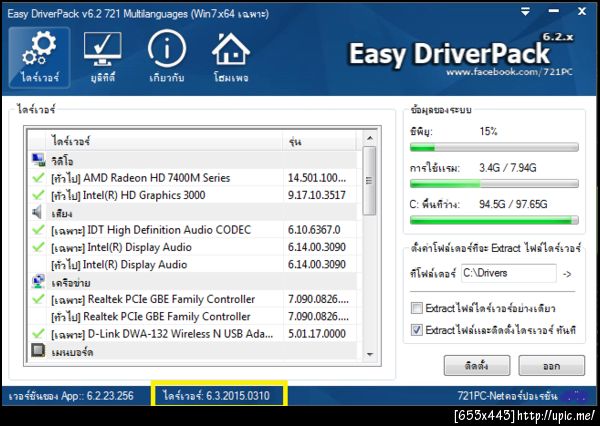
Task: Click the driver version 6.3.2015.0310 status text
Action: pyautogui.click(x=216, y=395)
